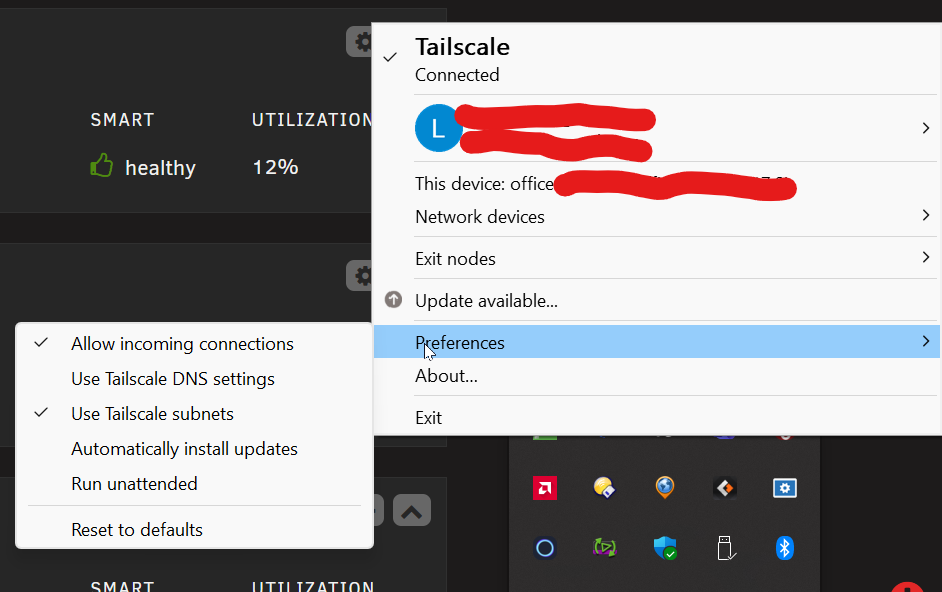This screenshot has height=592, width=942.
Task: Open Windows Security shield tray icon
Action: [665, 548]
